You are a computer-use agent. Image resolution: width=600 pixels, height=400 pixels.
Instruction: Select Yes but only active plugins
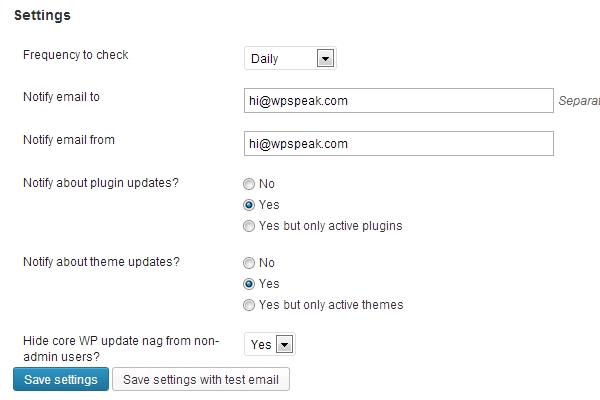pos(249,226)
